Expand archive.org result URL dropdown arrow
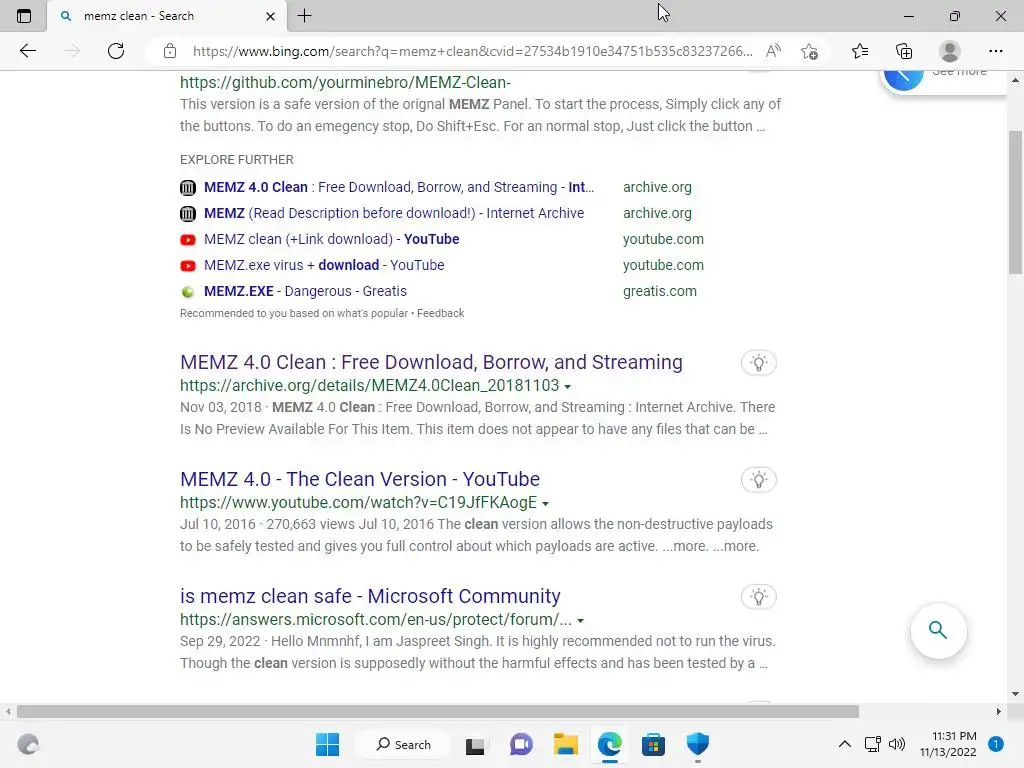Image resolution: width=1024 pixels, height=768 pixels. click(568, 387)
